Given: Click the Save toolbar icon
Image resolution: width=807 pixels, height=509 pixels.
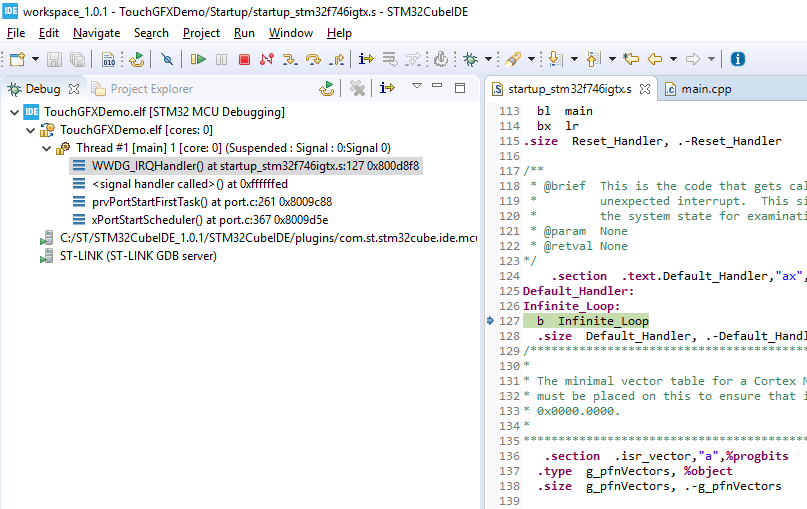Looking at the screenshot, I should [55, 59].
